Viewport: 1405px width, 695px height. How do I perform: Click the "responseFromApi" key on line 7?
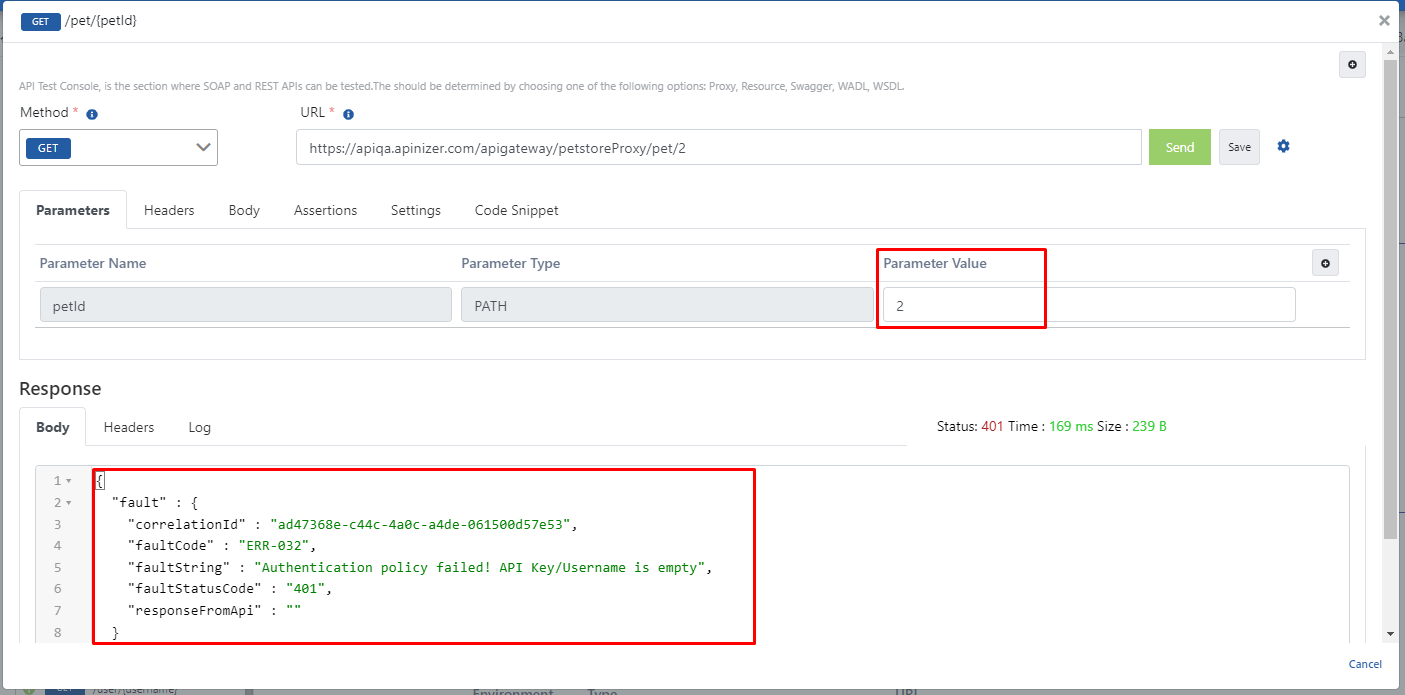point(194,611)
